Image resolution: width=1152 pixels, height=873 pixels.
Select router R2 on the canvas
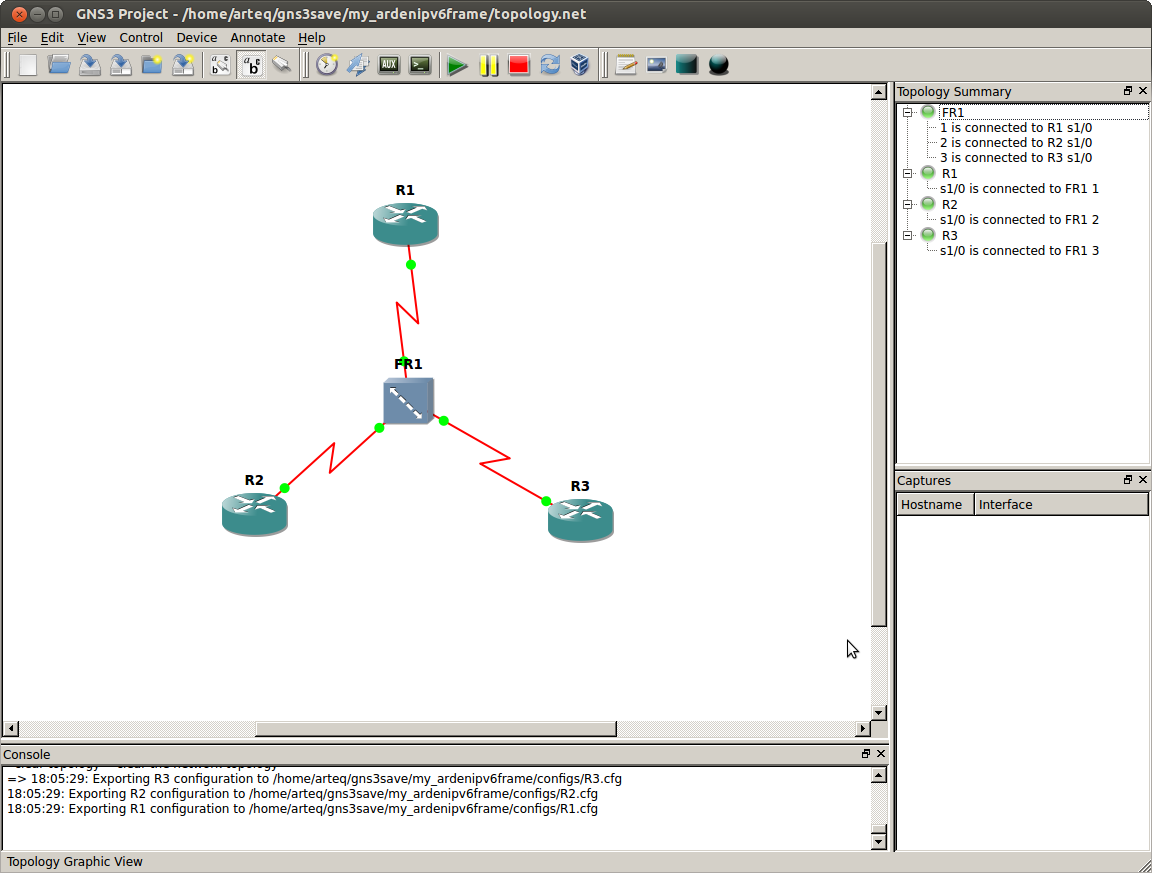click(x=255, y=514)
